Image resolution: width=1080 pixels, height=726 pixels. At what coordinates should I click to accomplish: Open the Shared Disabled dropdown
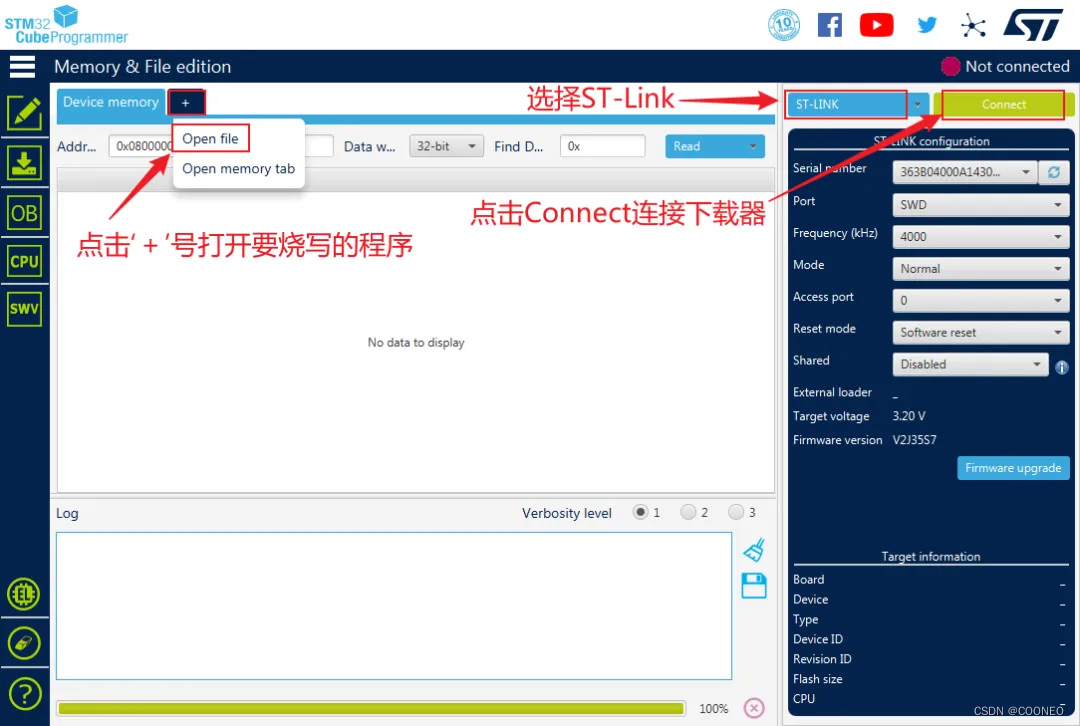click(x=970, y=364)
